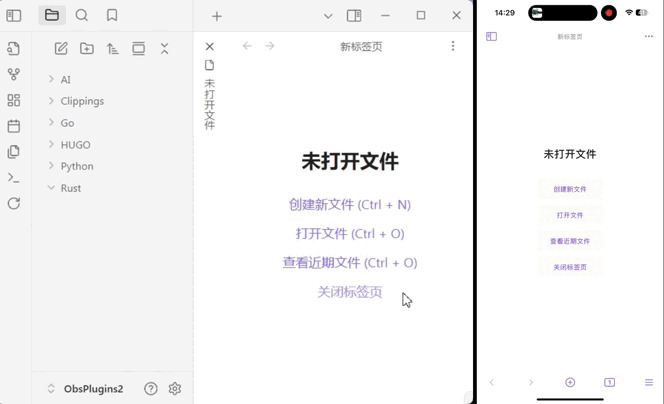This screenshot has width=664, height=404.
Task: Close the current tab X icon
Action: tap(210, 47)
